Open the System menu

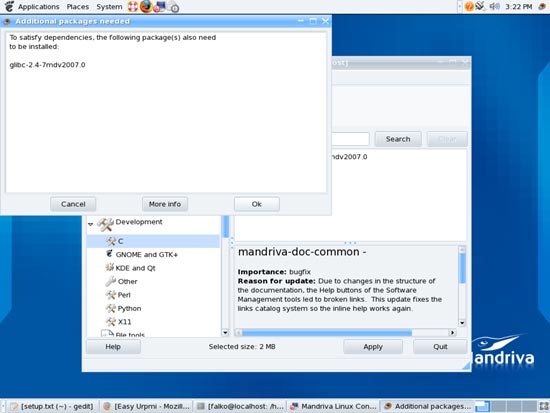[x=109, y=7]
